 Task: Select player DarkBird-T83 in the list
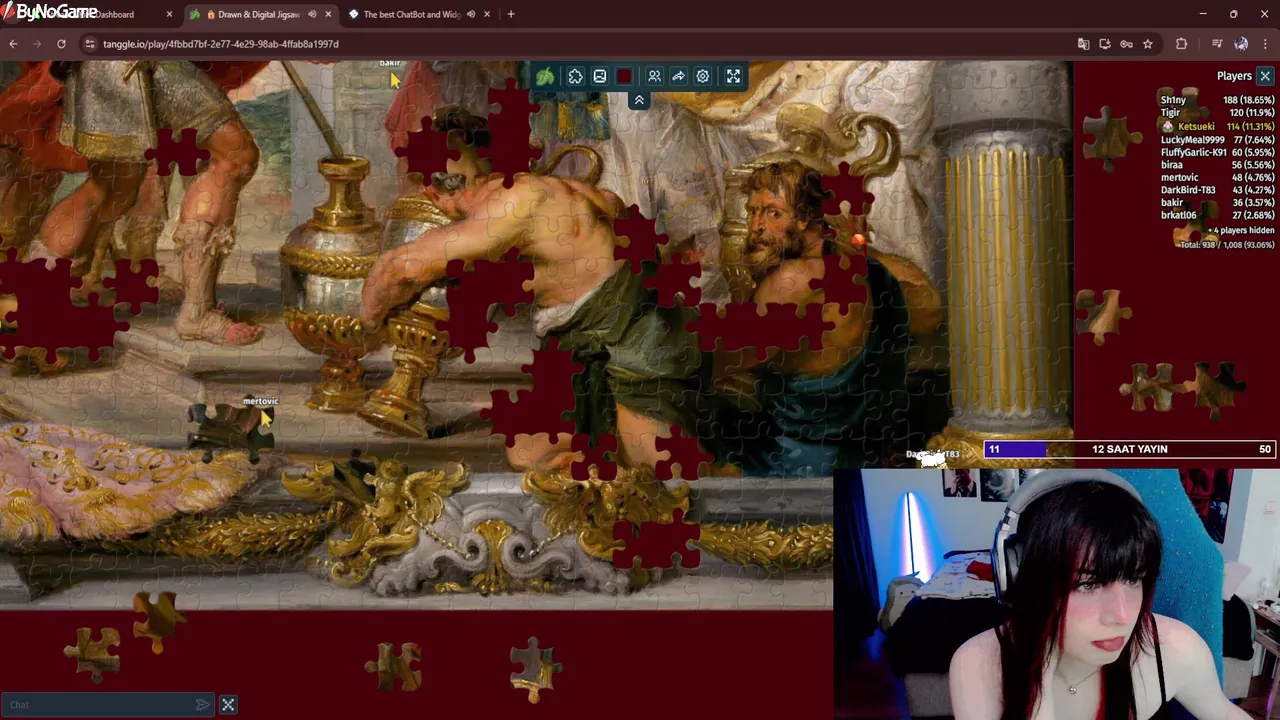(1217, 190)
